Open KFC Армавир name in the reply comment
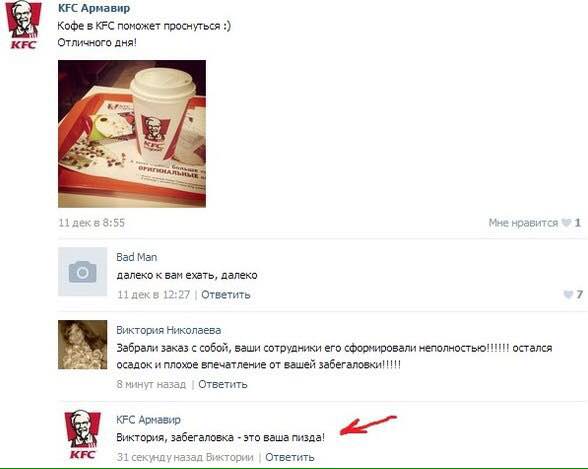This screenshot has height=469, width=588. click(148, 420)
